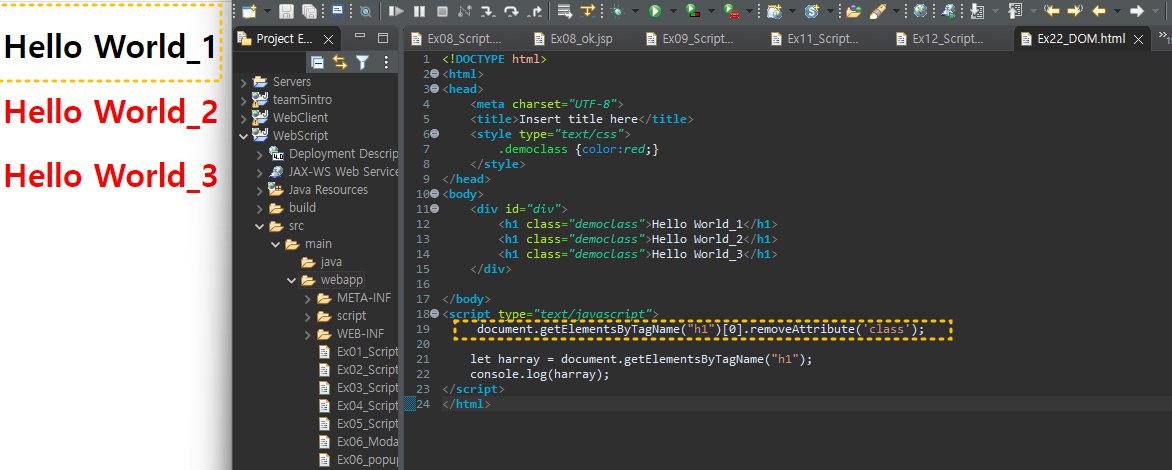Maximize the Project Explorer panel
1172x470 pixels.
tap(383, 37)
